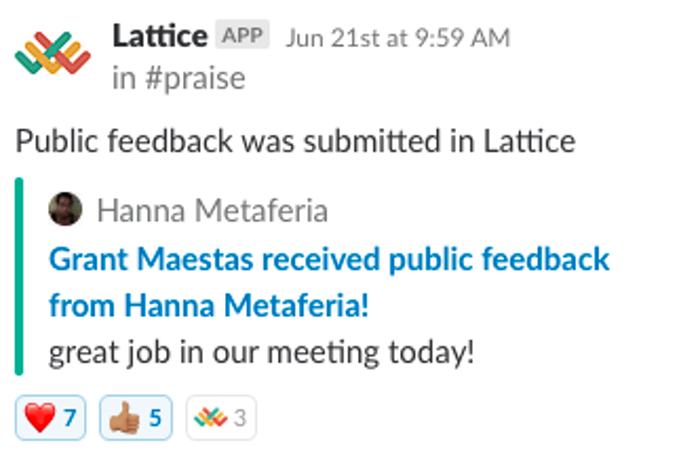Click the heart emoji icon
The width and height of the screenshot is (700, 462).
tap(40, 417)
